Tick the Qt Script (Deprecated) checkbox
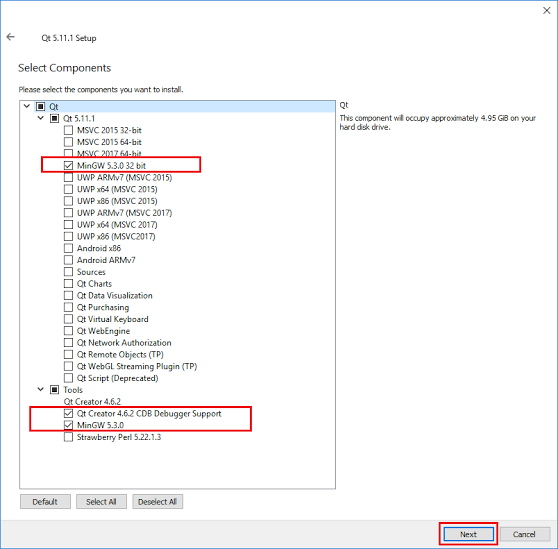Image resolution: width=558 pixels, height=549 pixels. coord(68,378)
